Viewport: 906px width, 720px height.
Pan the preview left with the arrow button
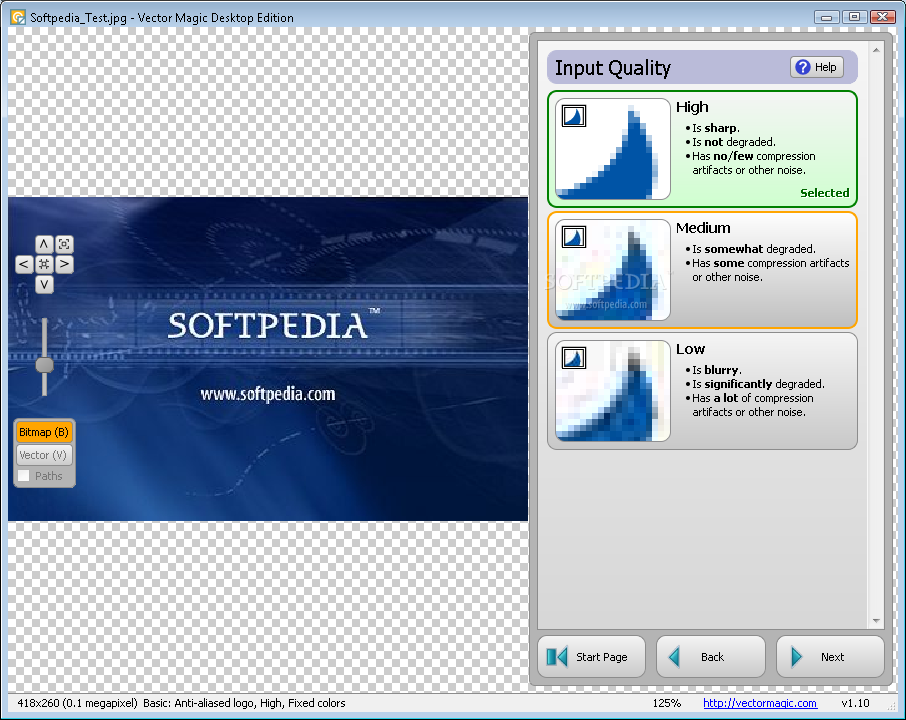tap(24, 264)
